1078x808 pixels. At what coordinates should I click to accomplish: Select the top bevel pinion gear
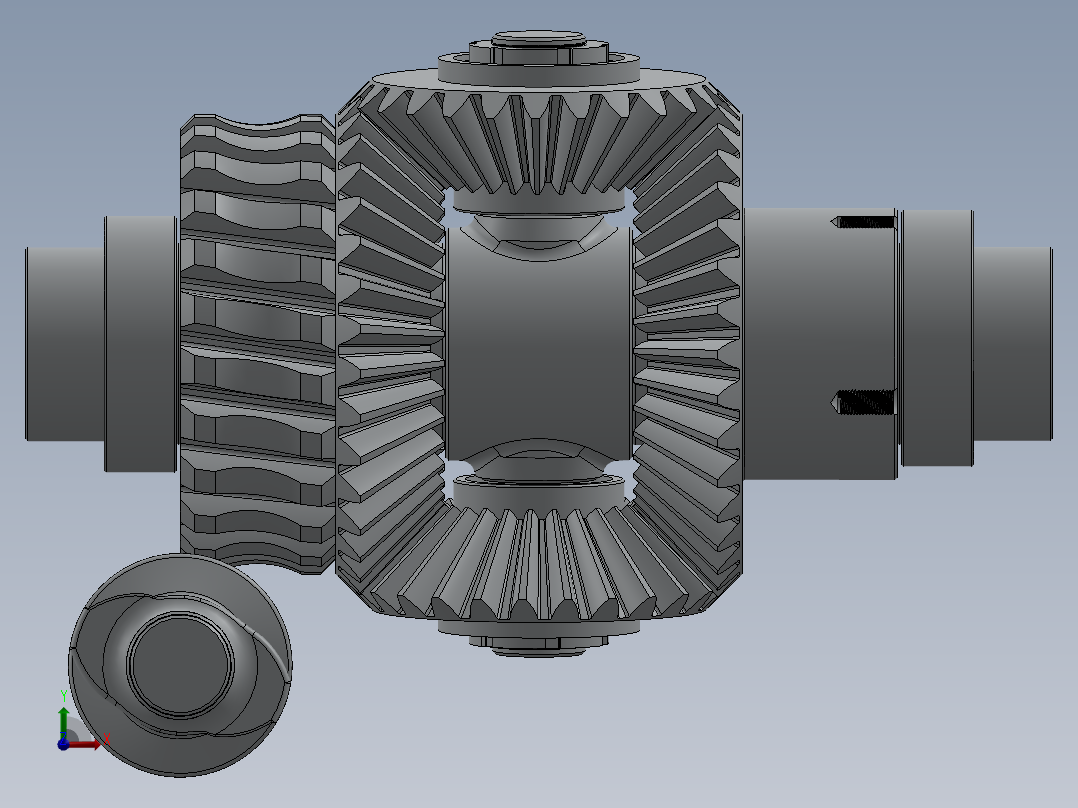pos(538,138)
